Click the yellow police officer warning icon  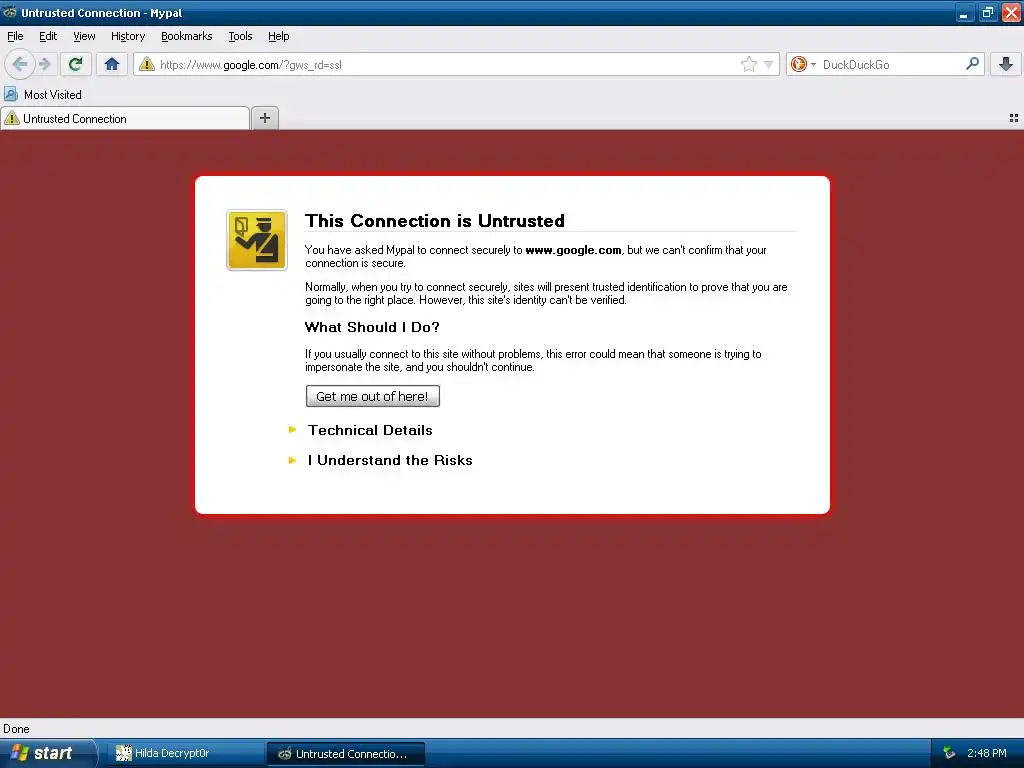coord(257,240)
